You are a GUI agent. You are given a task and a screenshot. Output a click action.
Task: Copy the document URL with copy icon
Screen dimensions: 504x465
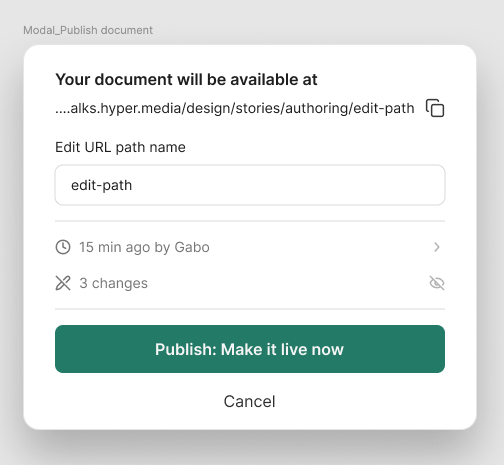click(x=435, y=108)
